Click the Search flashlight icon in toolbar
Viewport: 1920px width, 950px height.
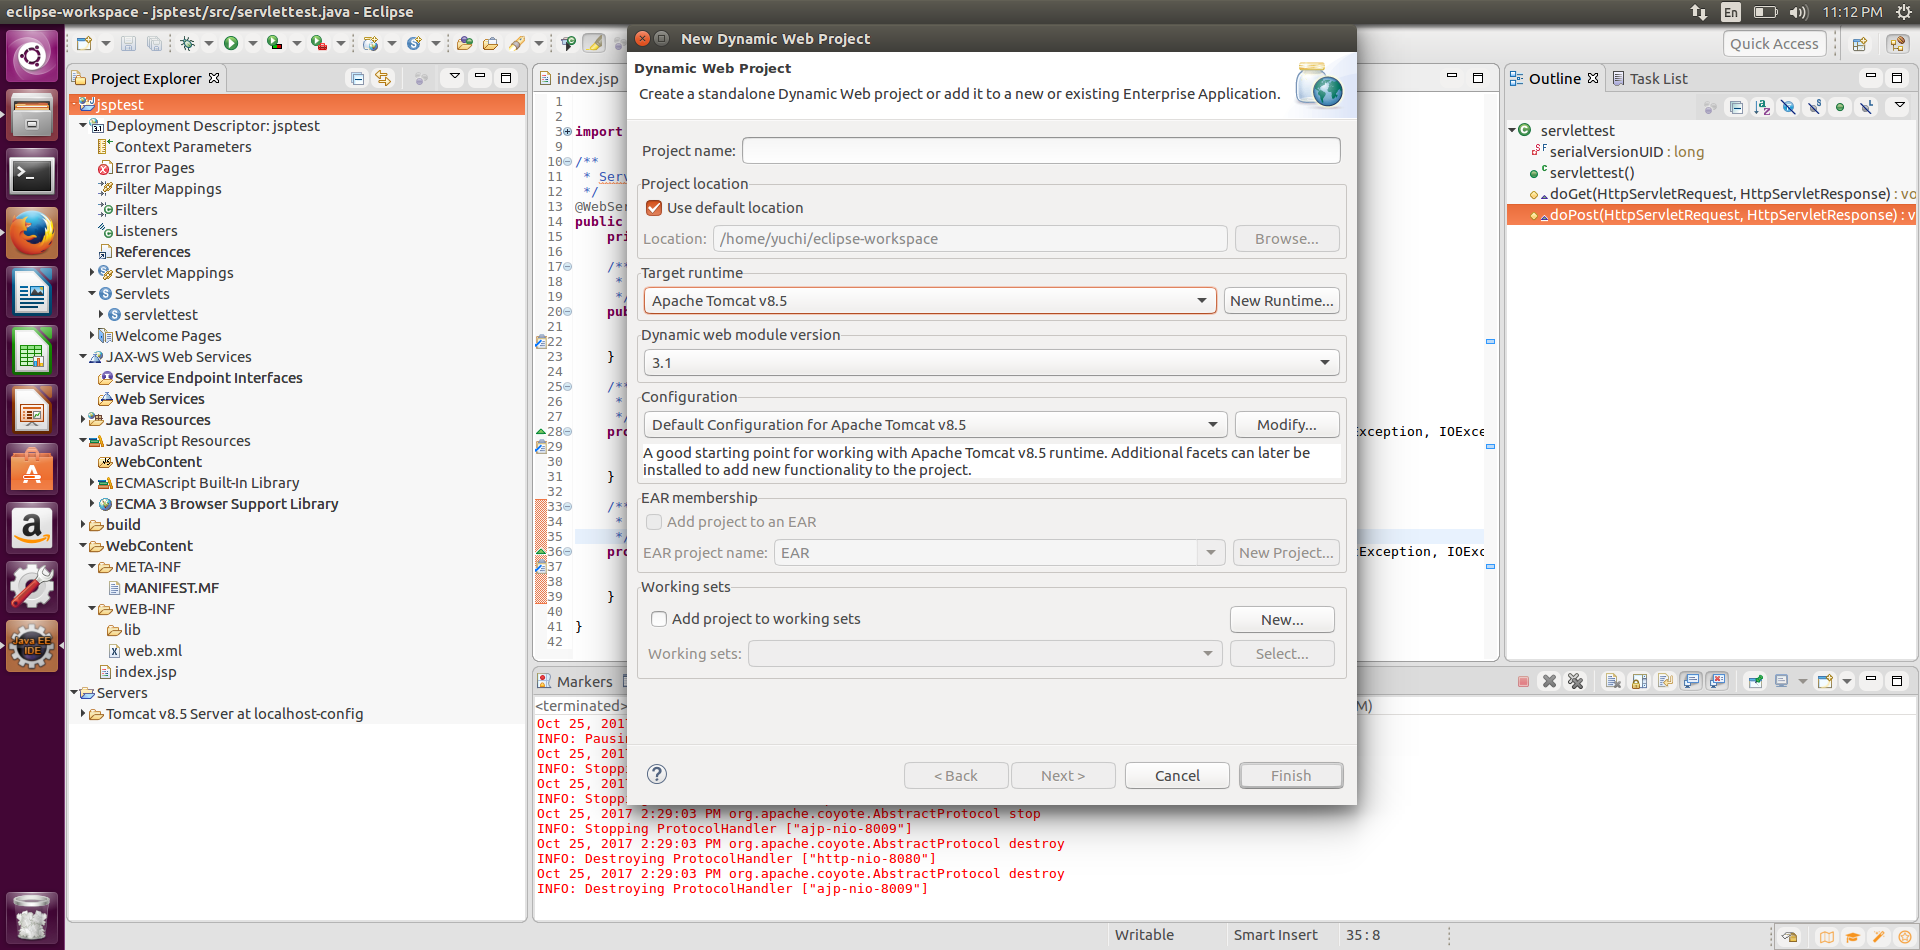tap(517, 43)
